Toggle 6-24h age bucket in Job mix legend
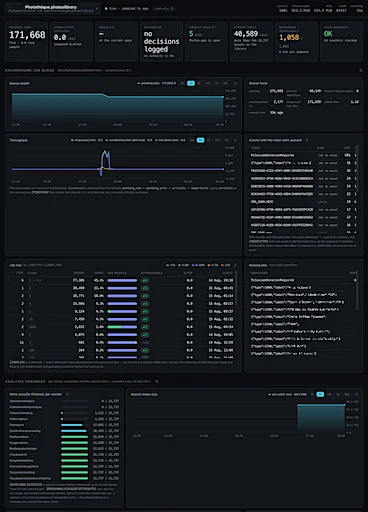Image resolution: width=368 pixels, height=512 pixels. pos(199,265)
